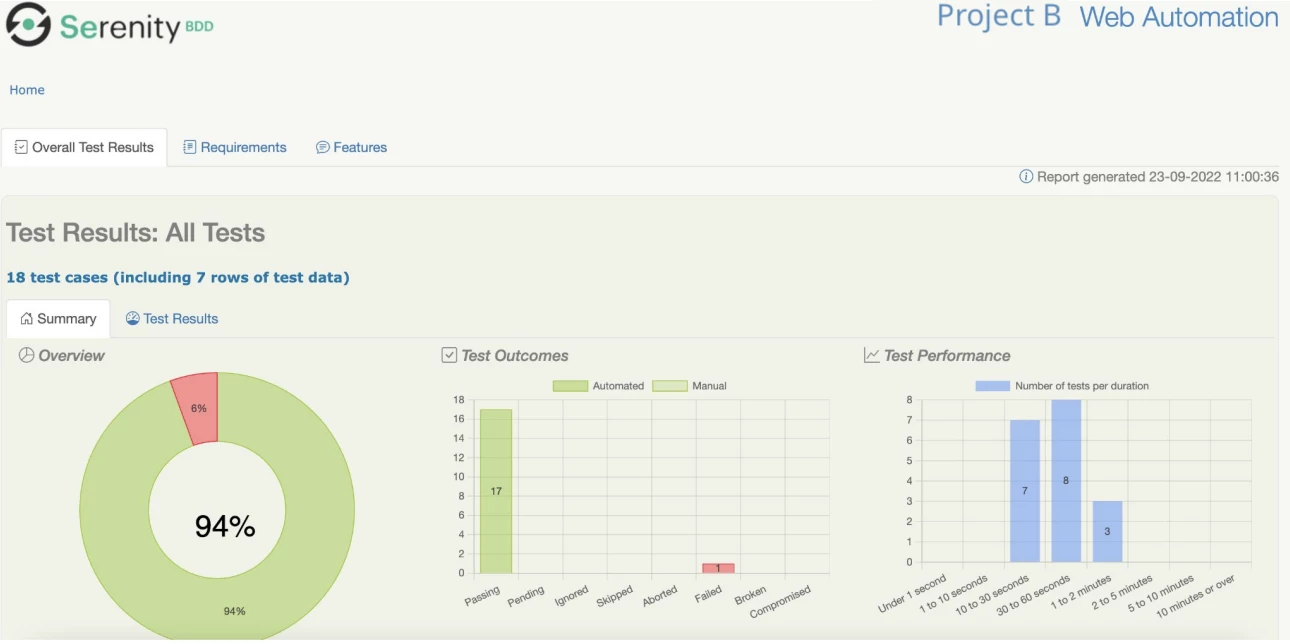Click the home icon on Summary tab
The image size is (1290, 644).
27,319
